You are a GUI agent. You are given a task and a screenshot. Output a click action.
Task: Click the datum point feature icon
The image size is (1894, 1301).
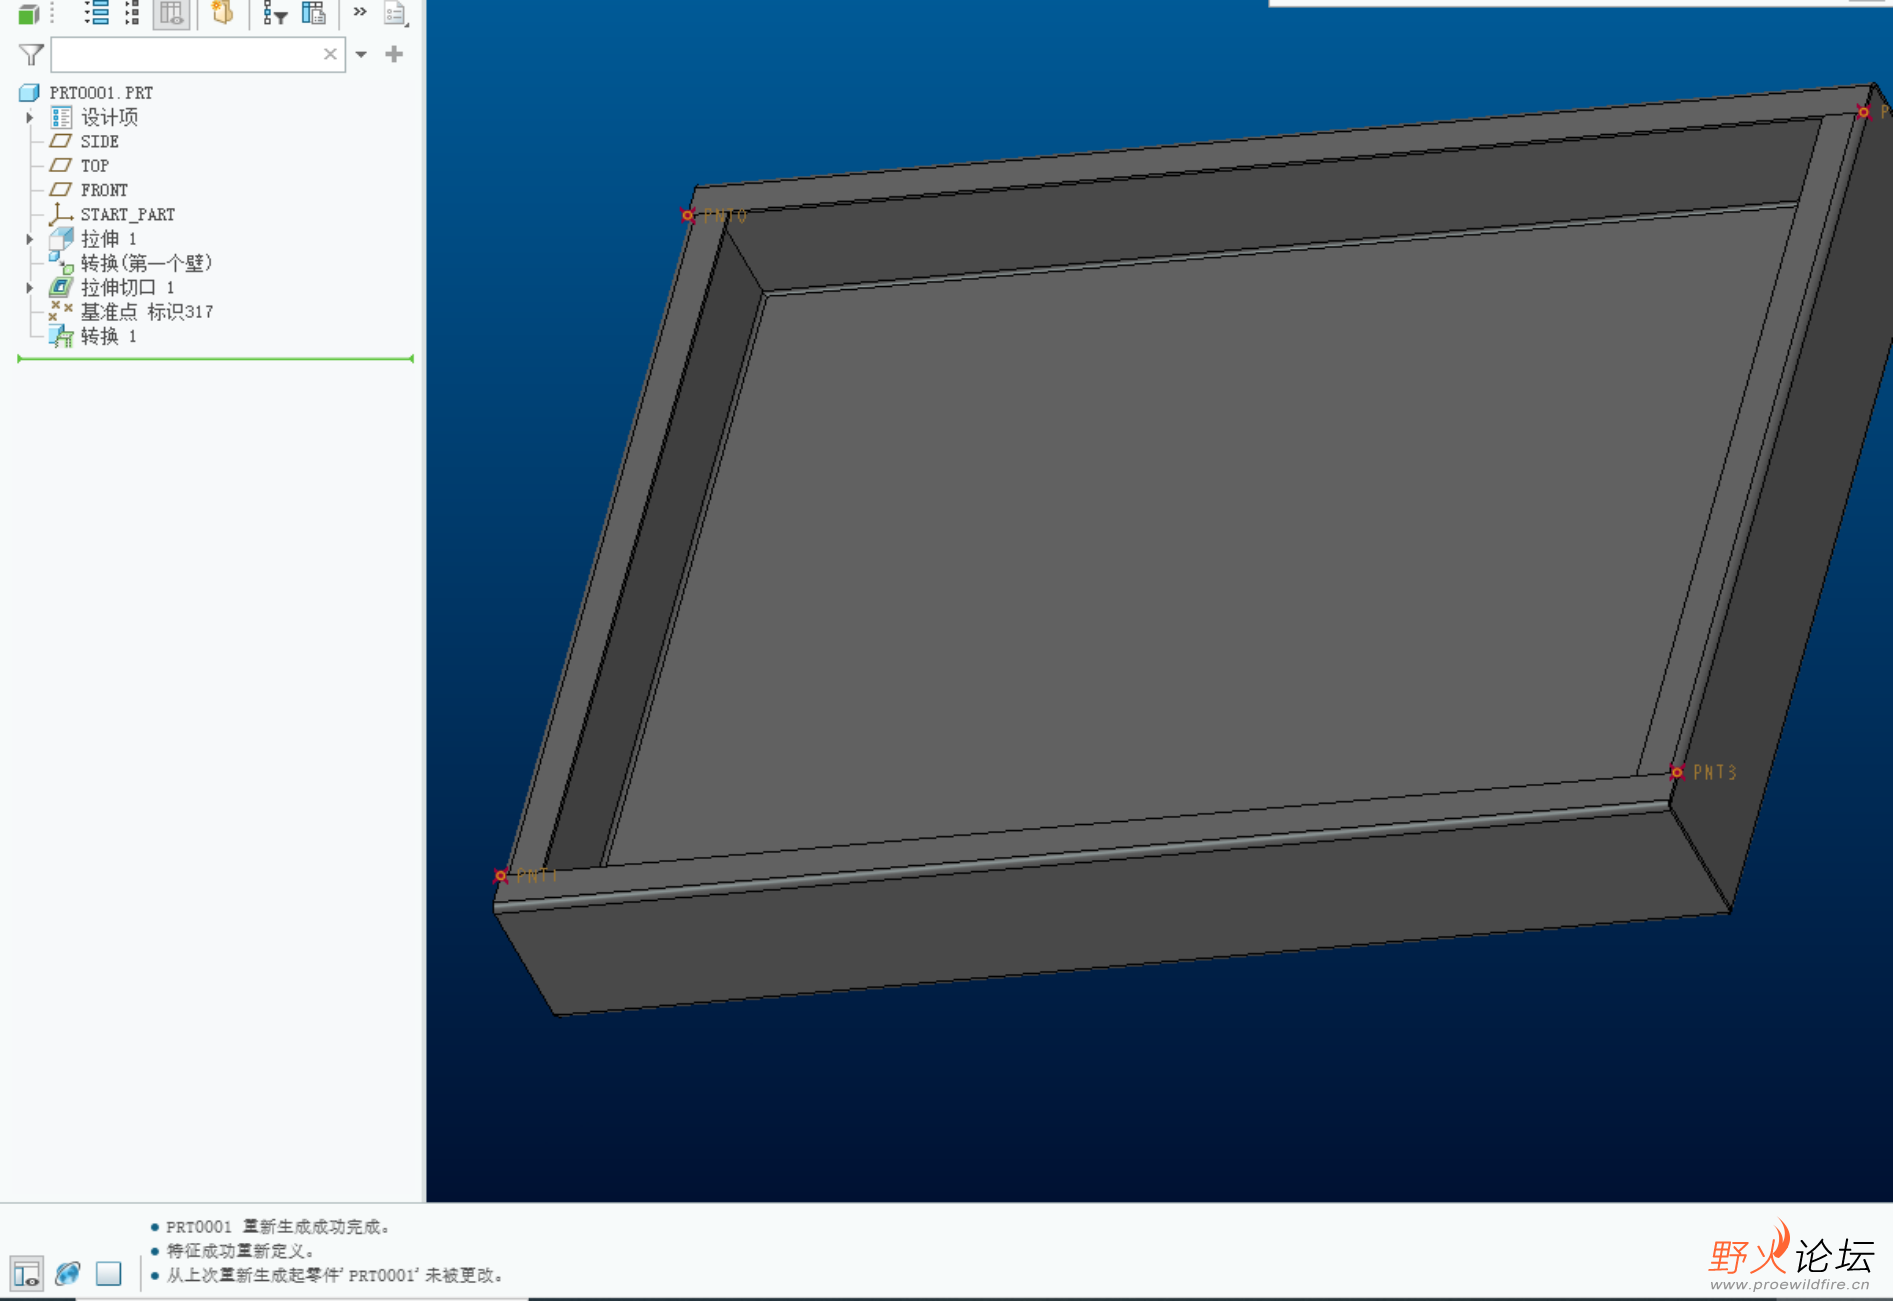(x=61, y=311)
